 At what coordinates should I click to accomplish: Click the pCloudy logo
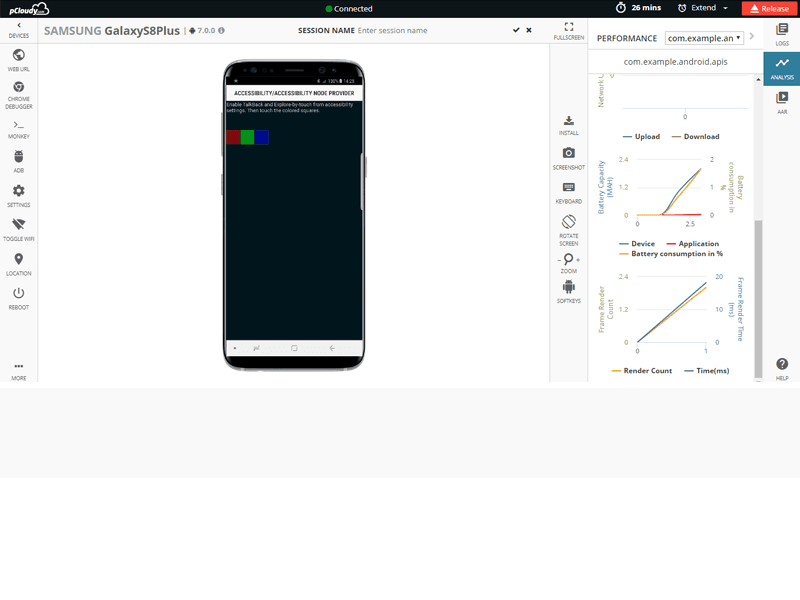tap(29, 9)
